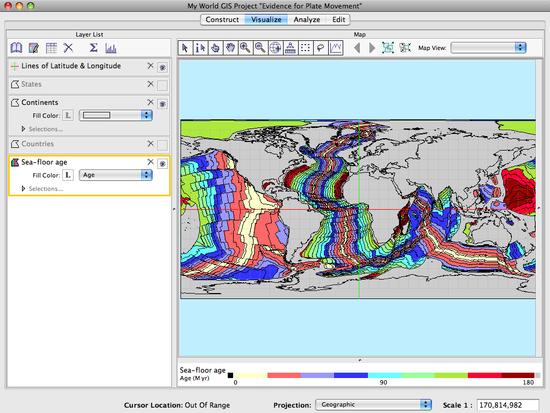Open the Map View dropdown
The width and height of the screenshot is (550, 413).
pyautogui.click(x=489, y=48)
